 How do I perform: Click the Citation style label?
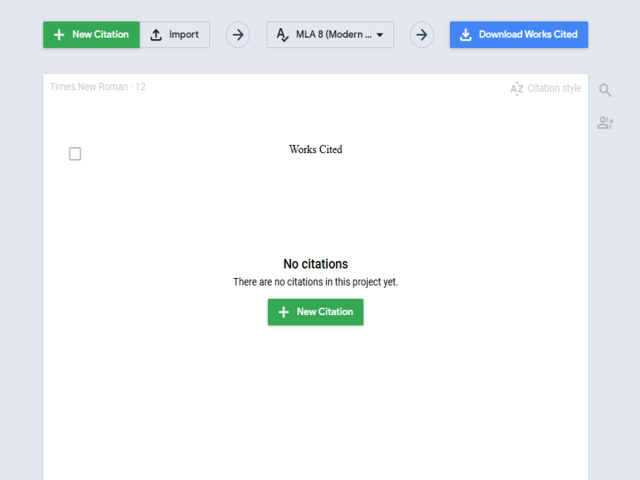point(554,89)
